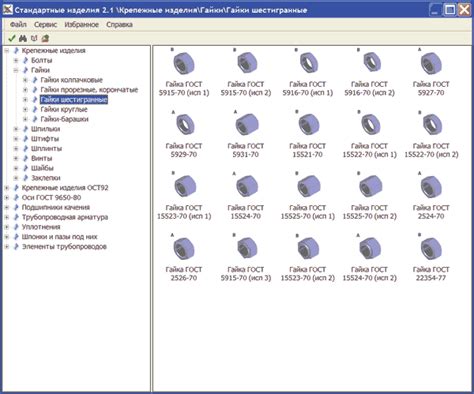474x394 pixels.
Task: Open the Файл menu
Action: (18, 24)
